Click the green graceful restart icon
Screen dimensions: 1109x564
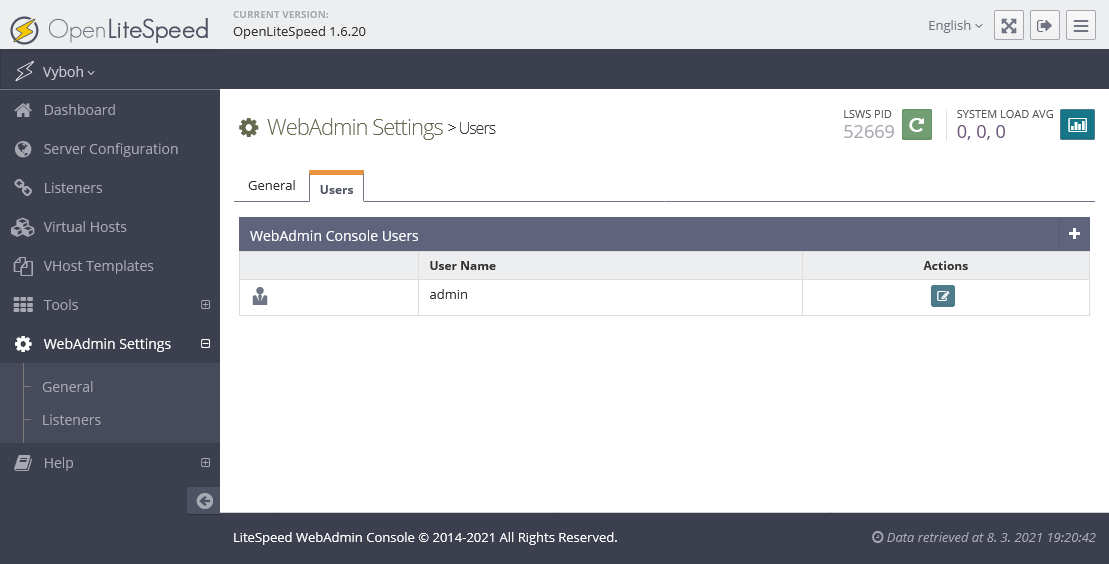917,125
